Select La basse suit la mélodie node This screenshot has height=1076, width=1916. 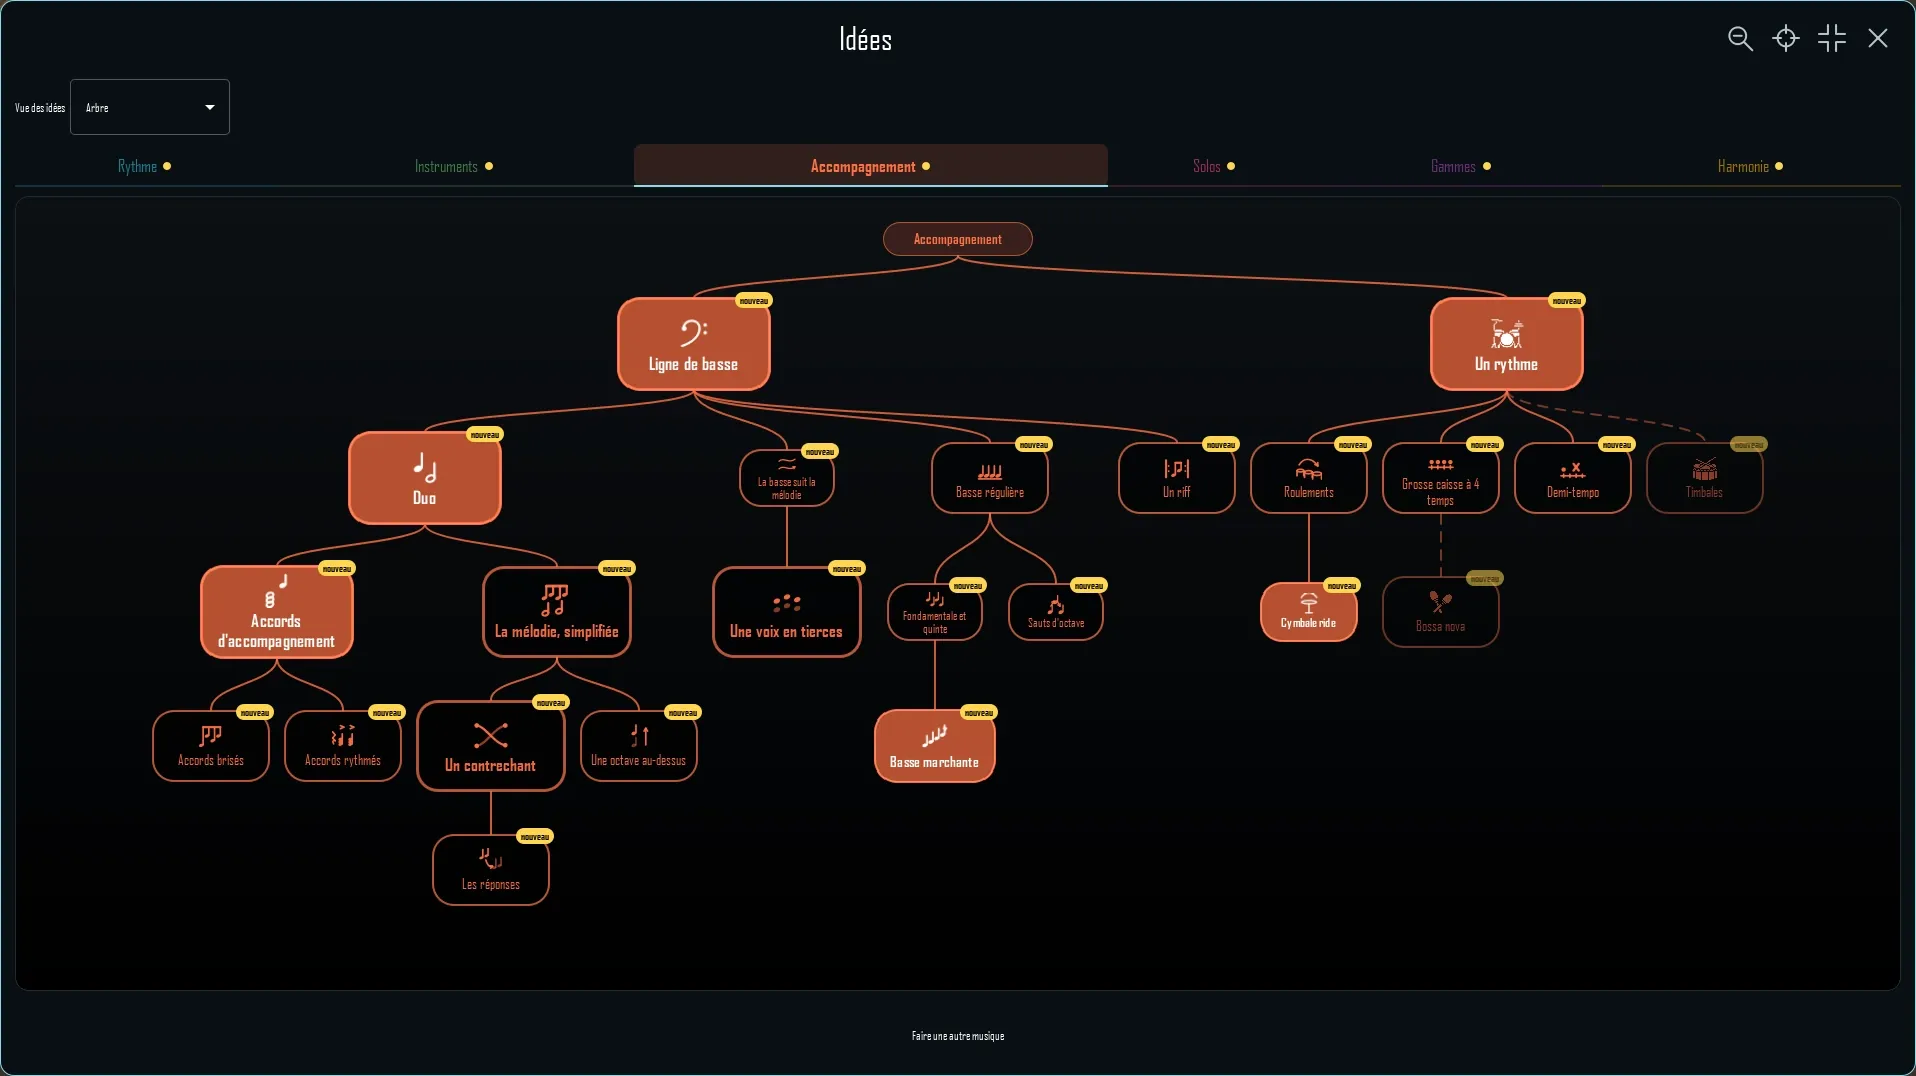[786, 478]
